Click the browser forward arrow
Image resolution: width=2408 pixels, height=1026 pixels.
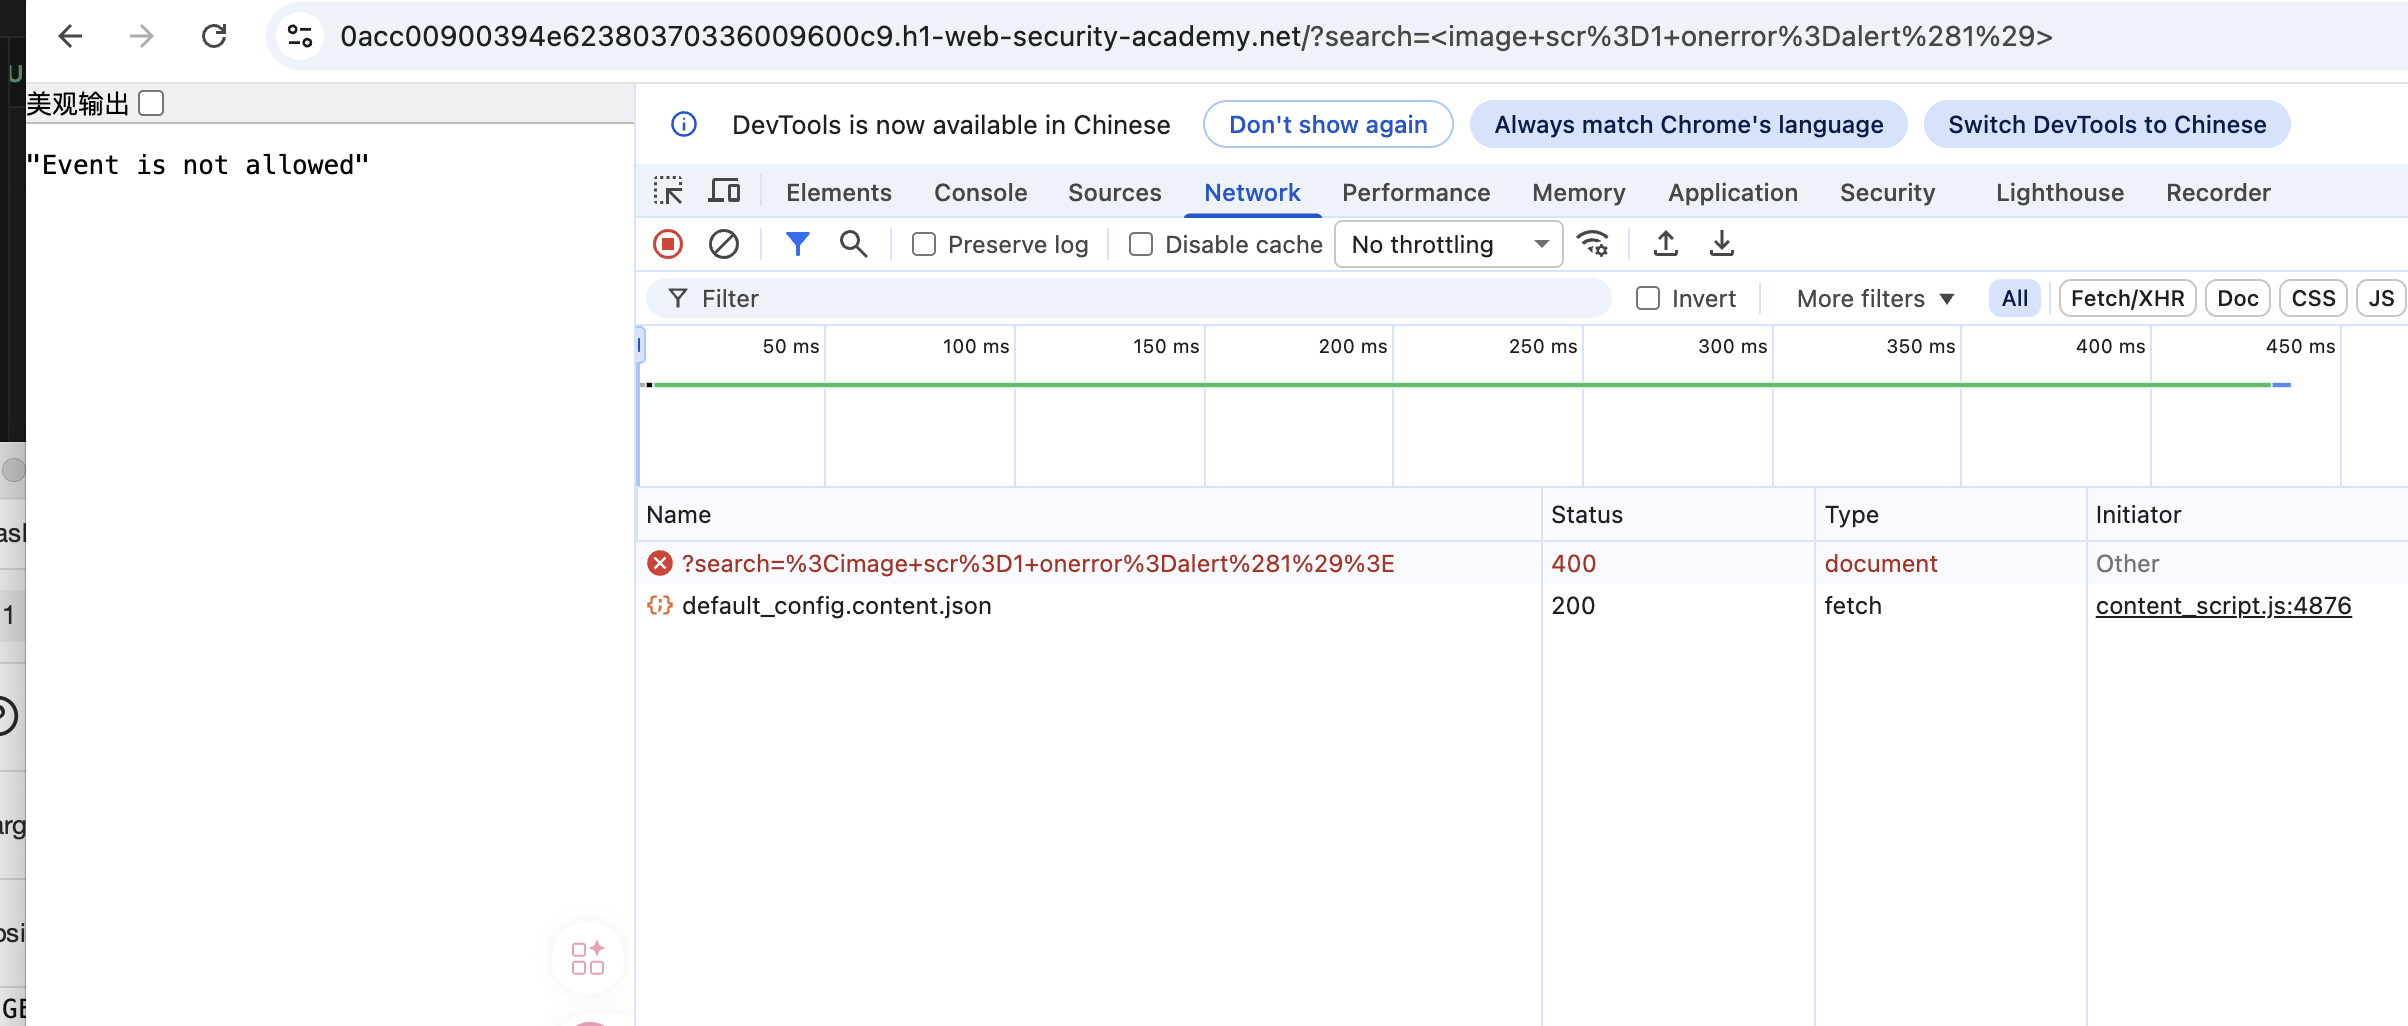click(x=142, y=36)
